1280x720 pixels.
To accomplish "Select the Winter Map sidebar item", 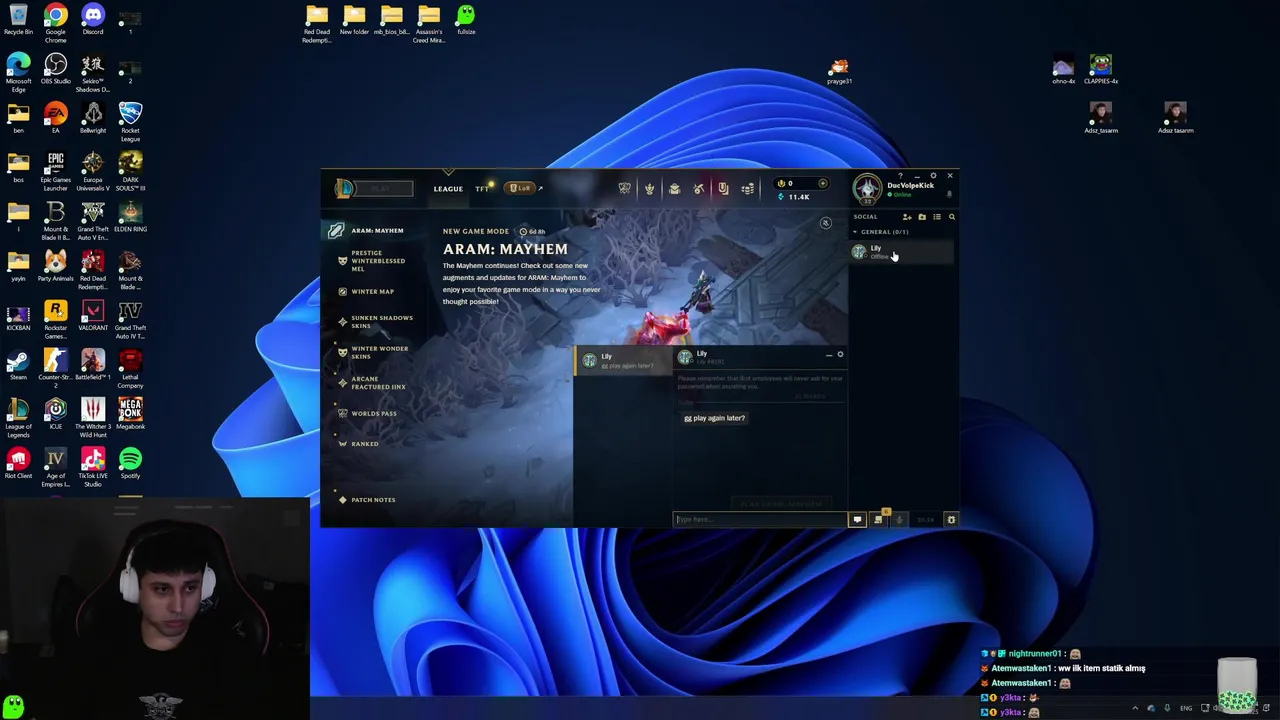I will coord(366,292).
